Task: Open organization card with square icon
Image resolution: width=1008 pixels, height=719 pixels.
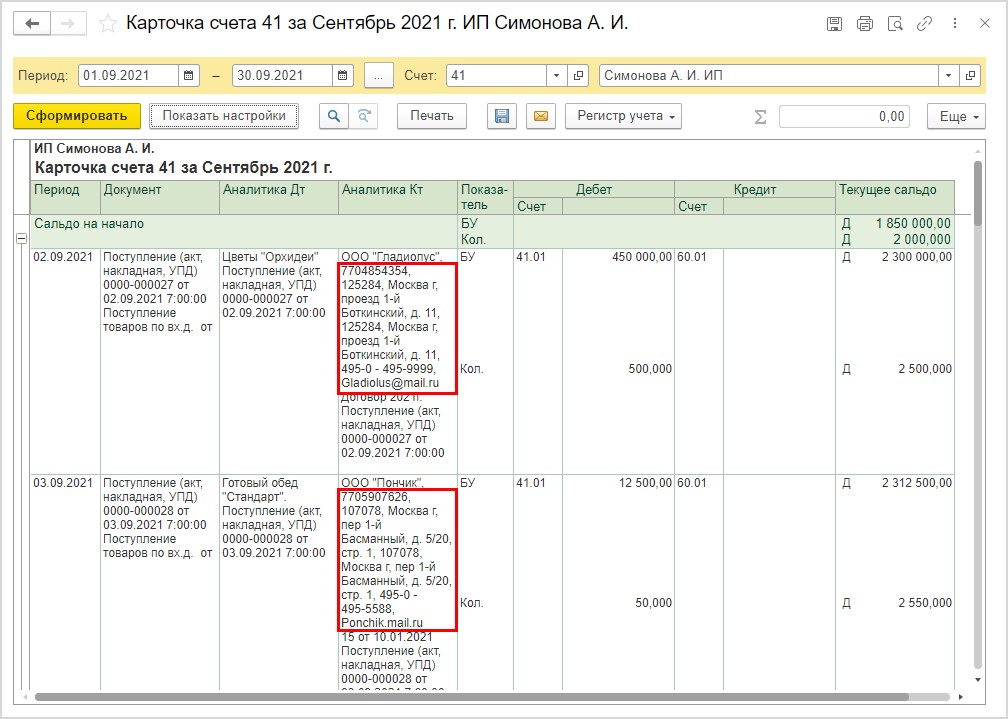Action: tap(970, 75)
